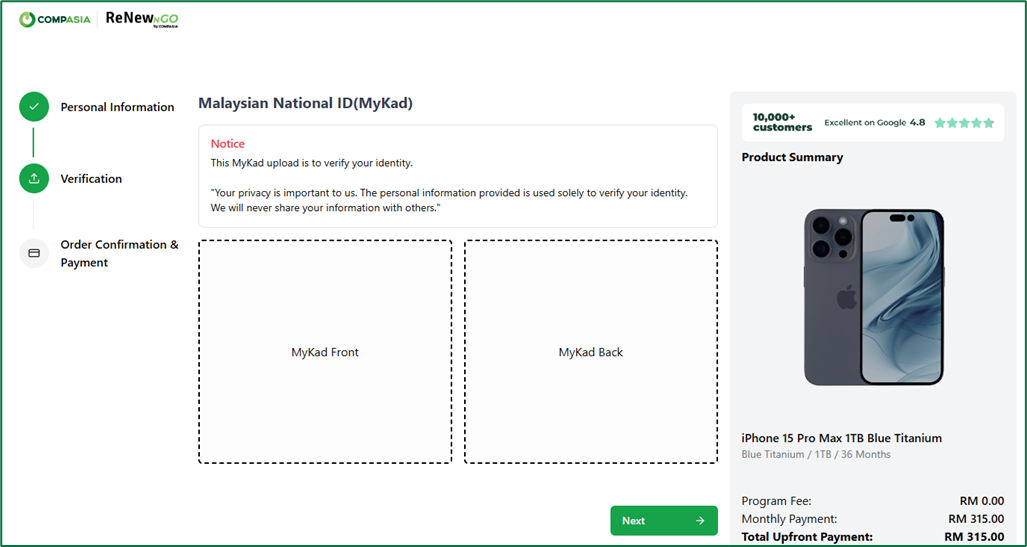Viewport: 1027px width, 547px height.
Task: Click the Google rating stars
Action: point(964,123)
